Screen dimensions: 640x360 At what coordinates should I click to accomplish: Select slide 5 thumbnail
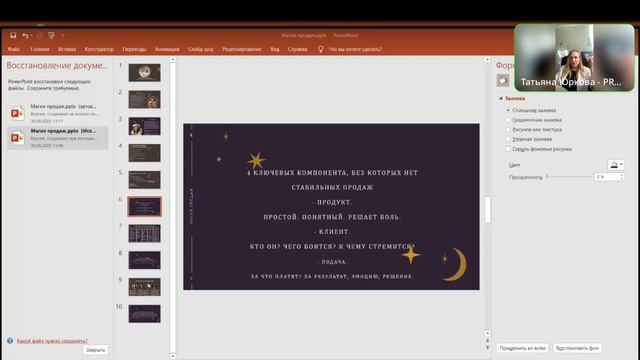coord(144,180)
